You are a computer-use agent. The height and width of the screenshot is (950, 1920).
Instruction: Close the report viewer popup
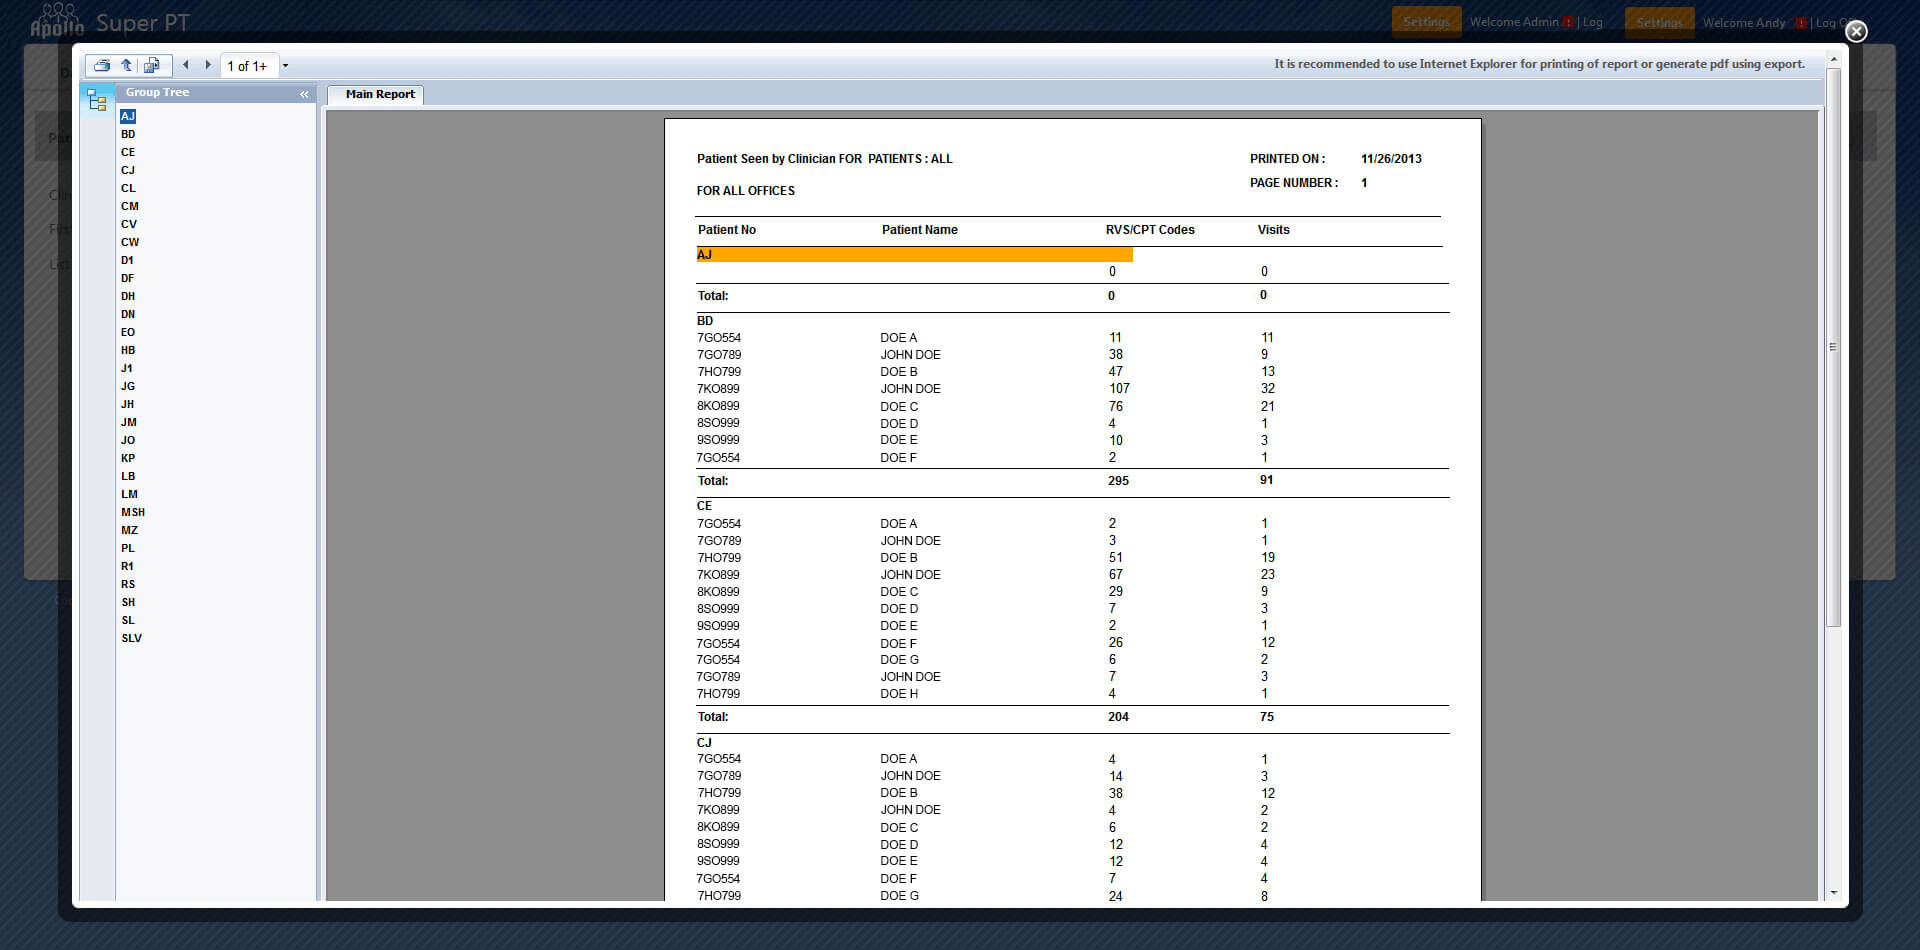[x=1856, y=32]
